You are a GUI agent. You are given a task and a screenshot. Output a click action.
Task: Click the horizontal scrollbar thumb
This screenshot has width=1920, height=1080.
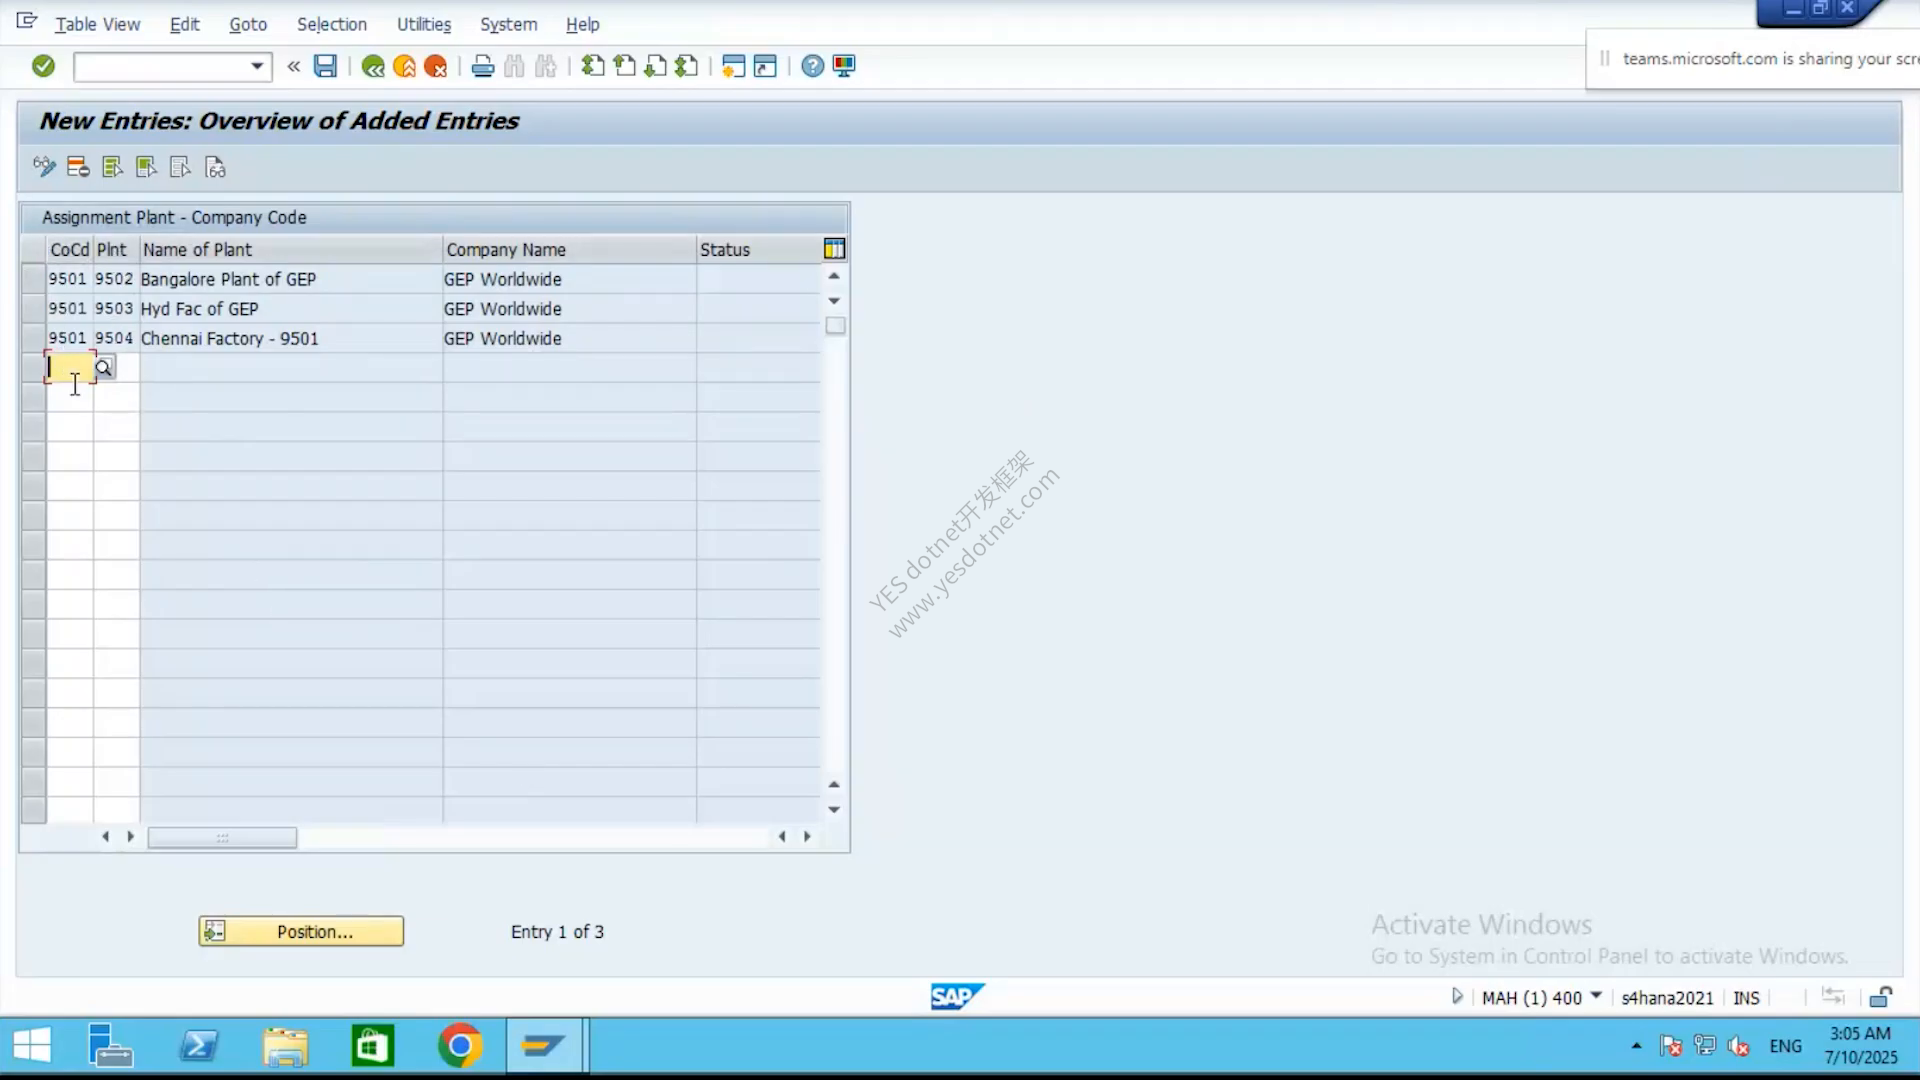222,837
